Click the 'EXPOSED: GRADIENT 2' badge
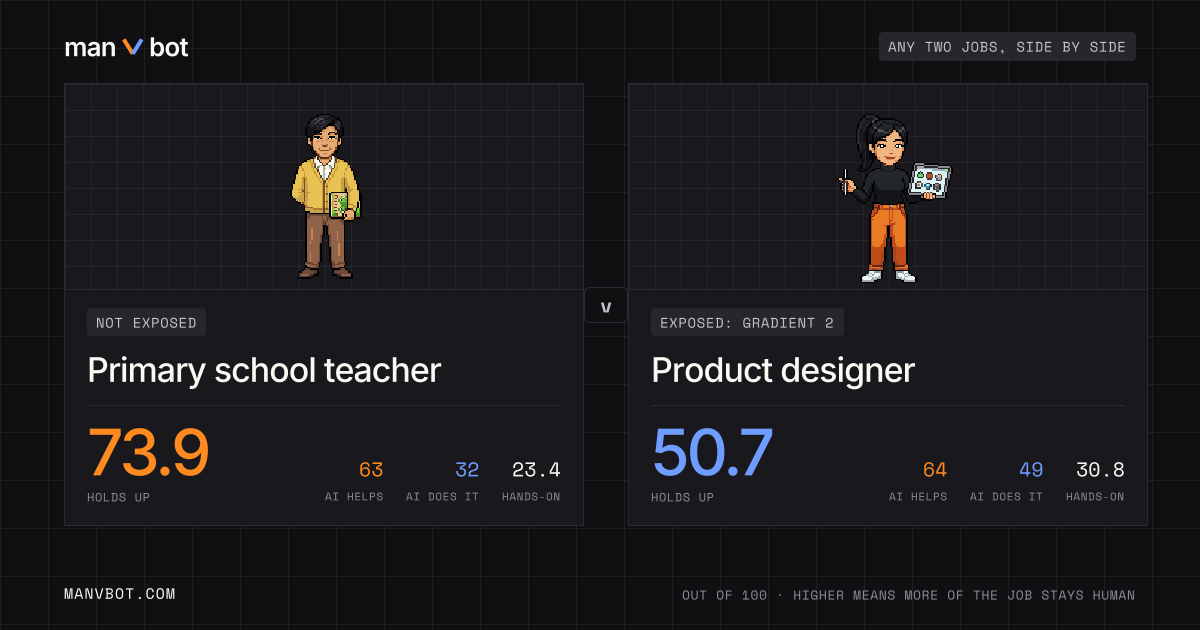Image resolution: width=1200 pixels, height=630 pixels. point(747,322)
